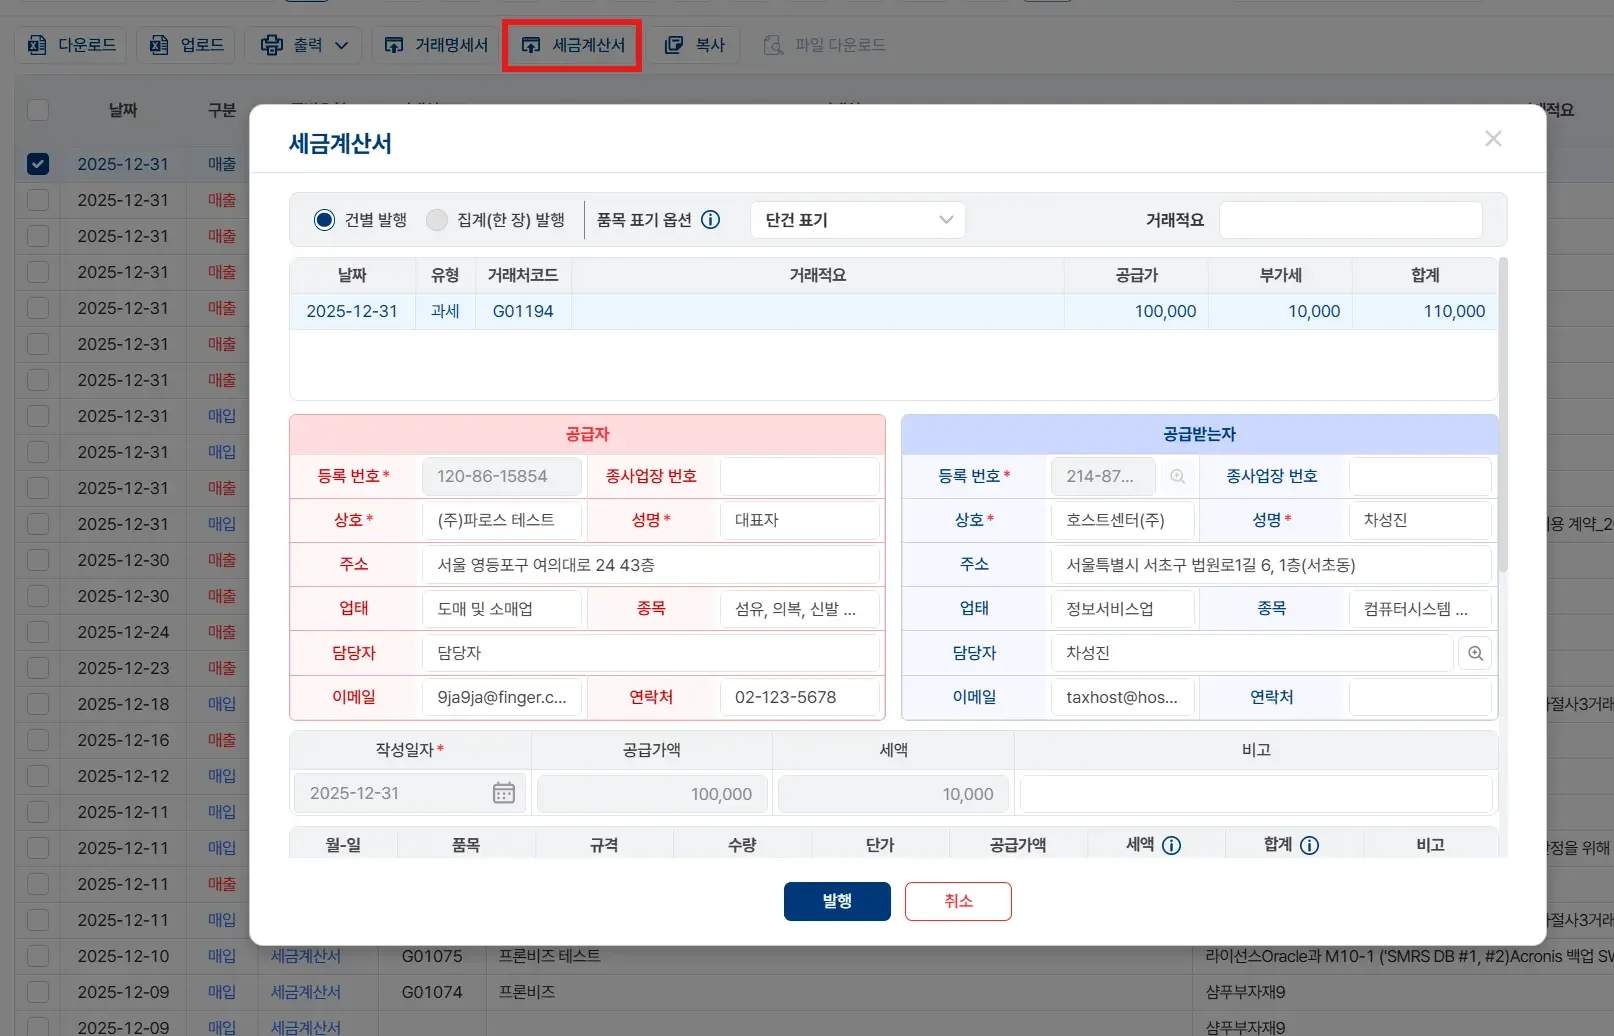
Task: Choose the 집계(한 장) 발행 option
Action: tap(437, 219)
